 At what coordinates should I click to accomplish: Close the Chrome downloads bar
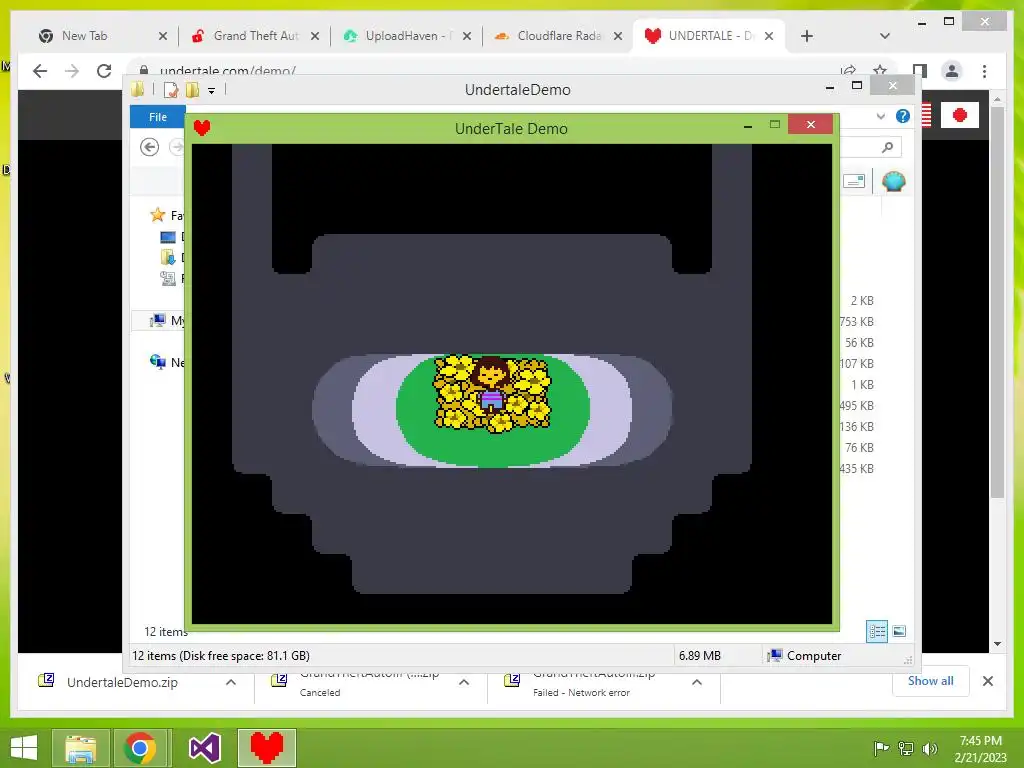pos(987,681)
